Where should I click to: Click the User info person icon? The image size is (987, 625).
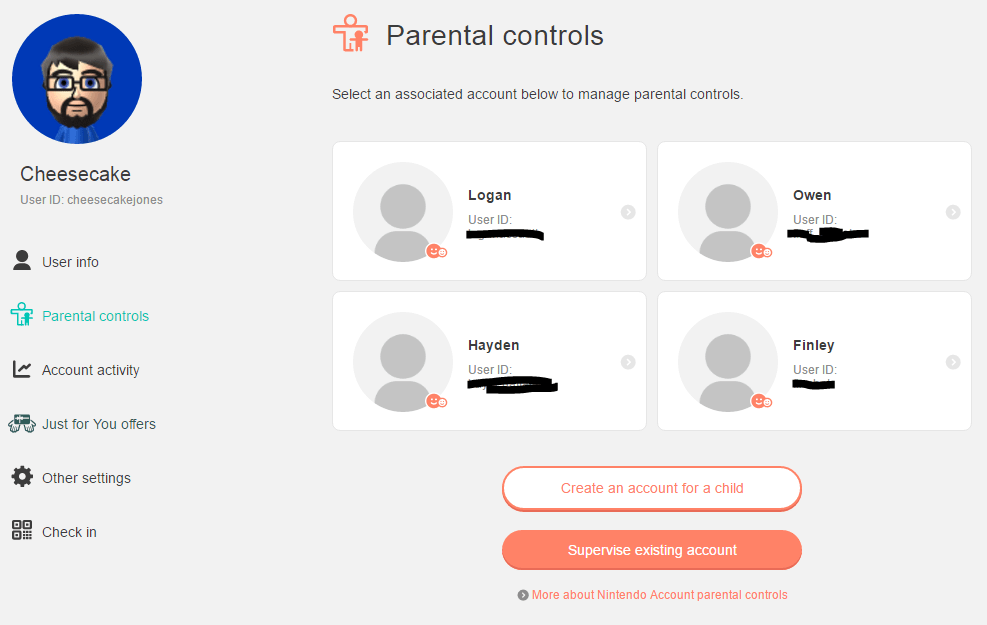22,261
